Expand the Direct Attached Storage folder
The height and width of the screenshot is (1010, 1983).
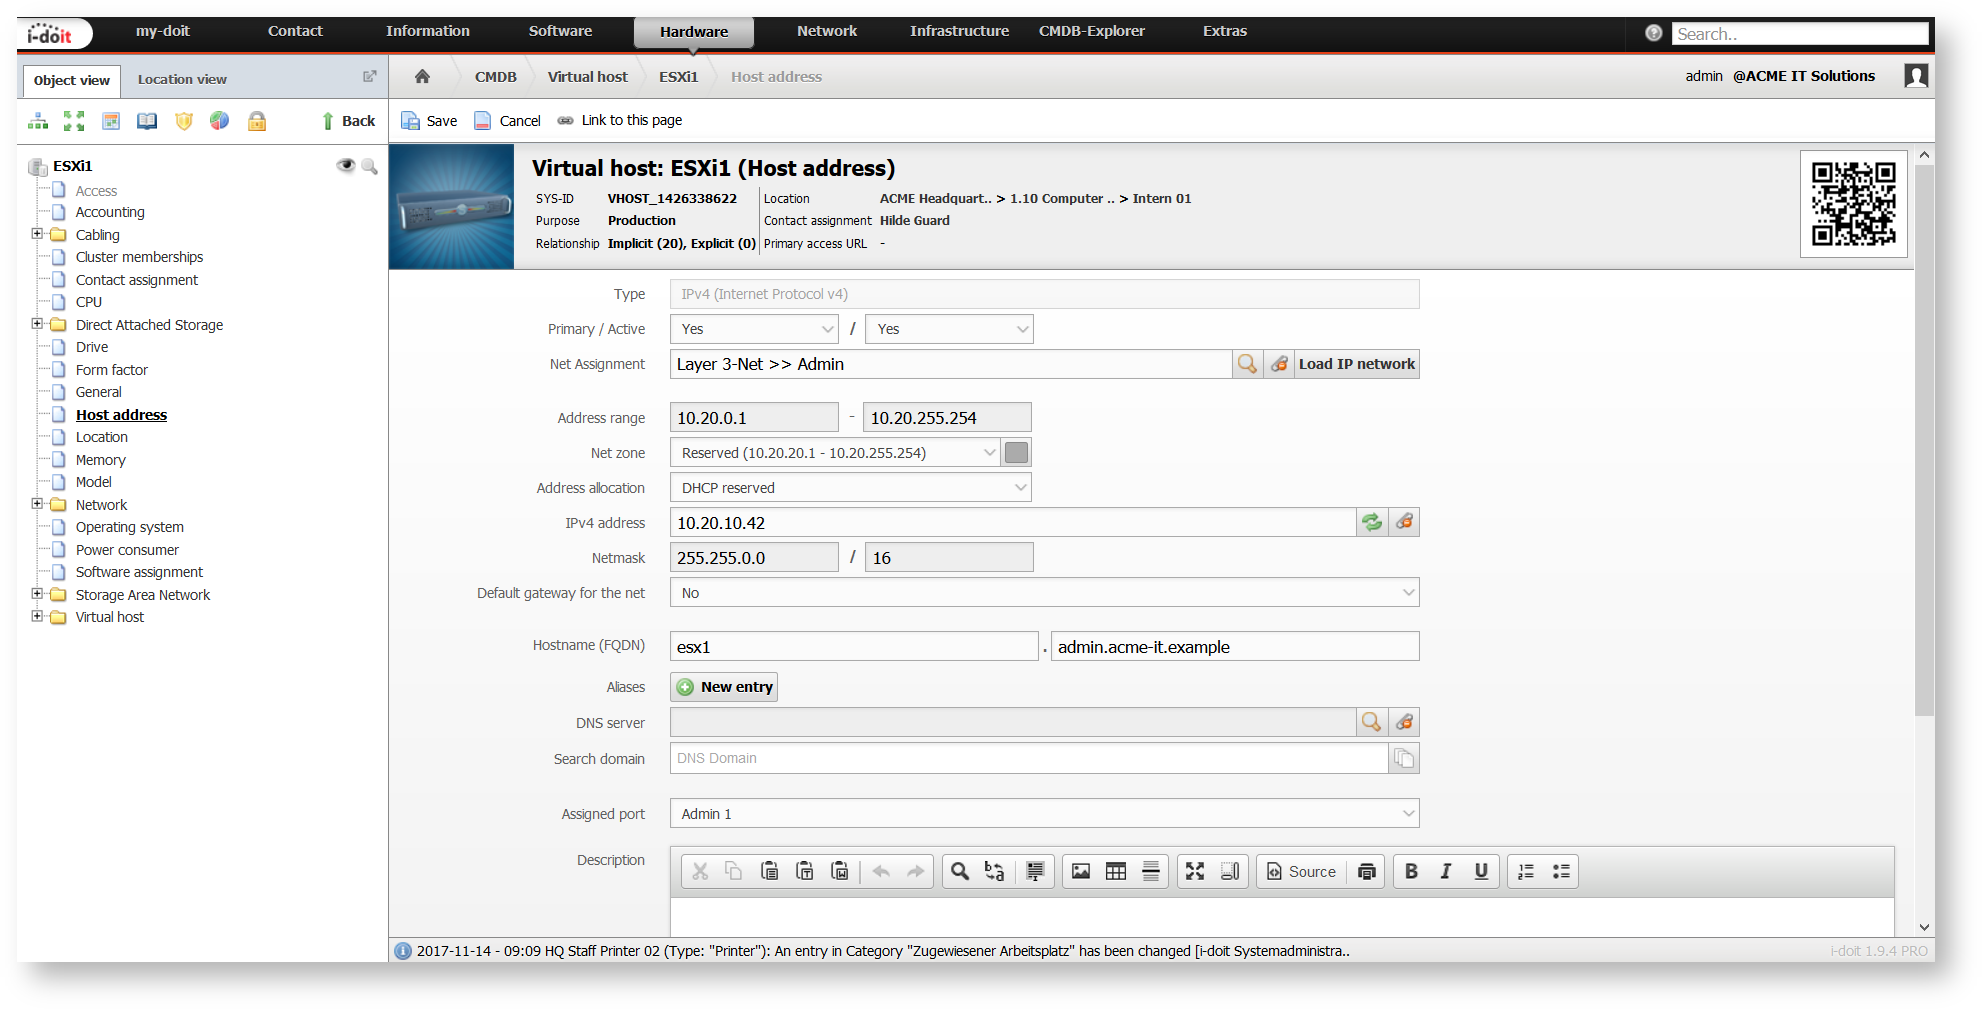point(37,324)
